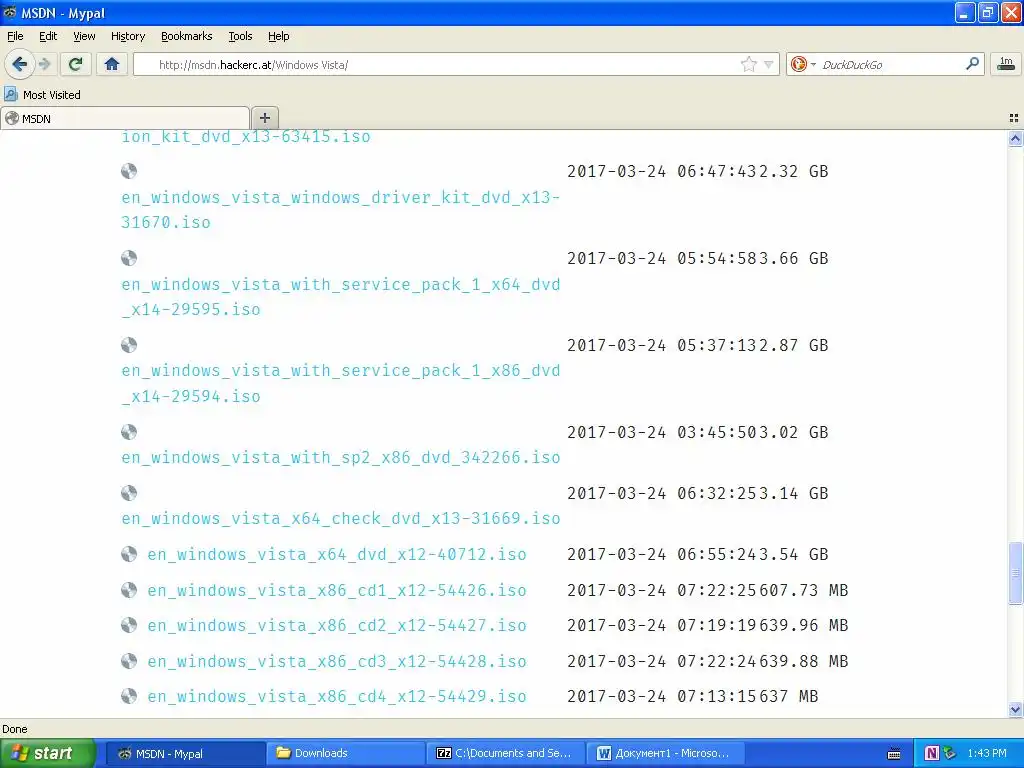The height and width of the screenshot is (768, 1024).
Task: Open the list all tabs button
Action: click(1014, 118)
